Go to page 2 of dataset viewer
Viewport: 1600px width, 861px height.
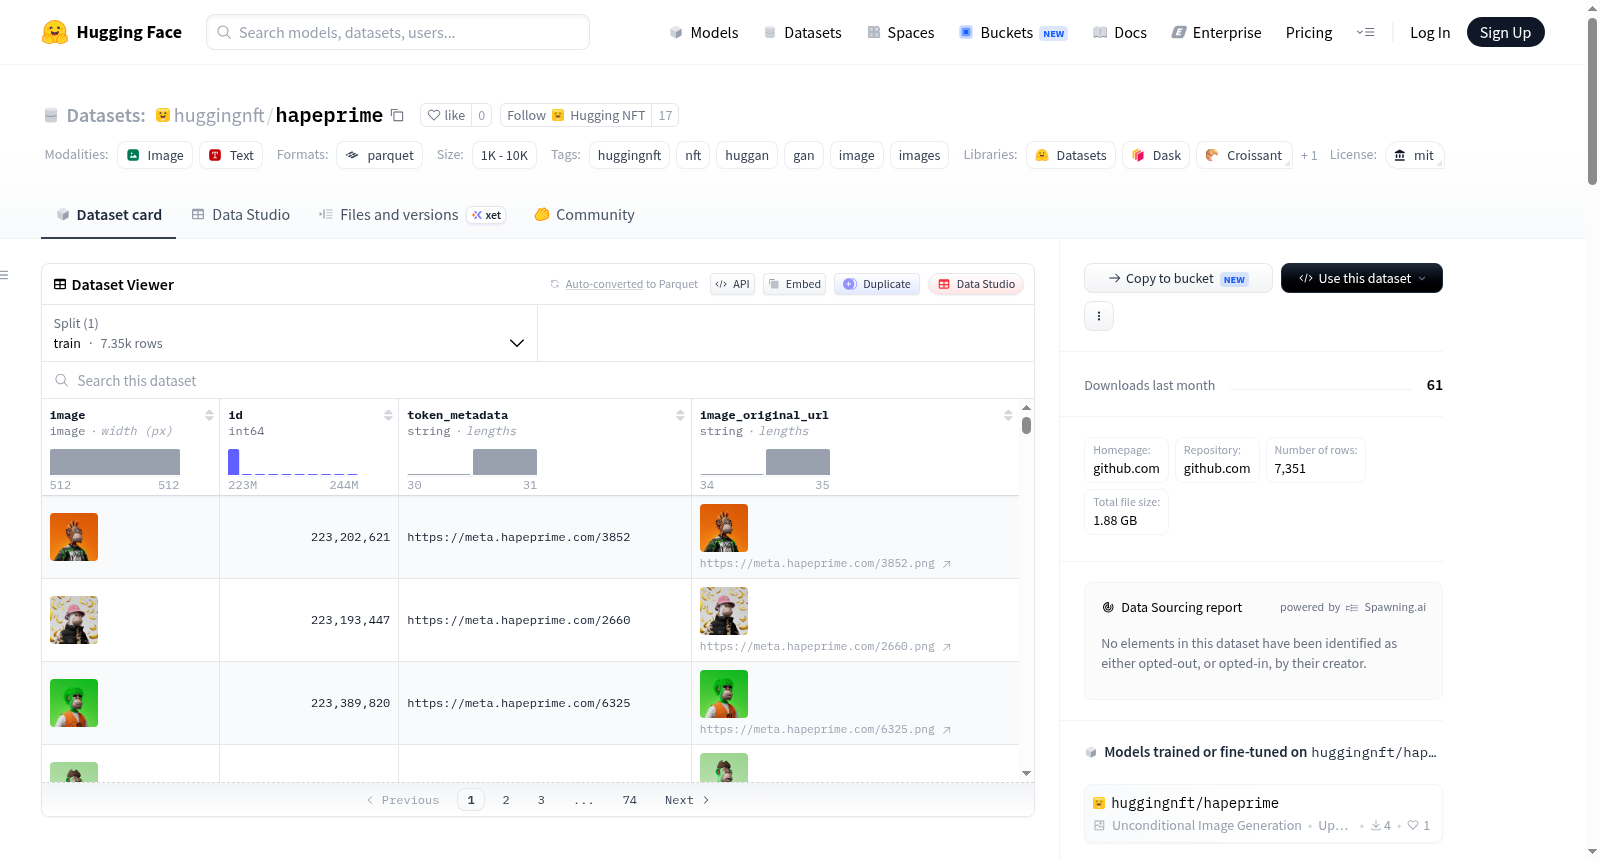tap(506, 800)
